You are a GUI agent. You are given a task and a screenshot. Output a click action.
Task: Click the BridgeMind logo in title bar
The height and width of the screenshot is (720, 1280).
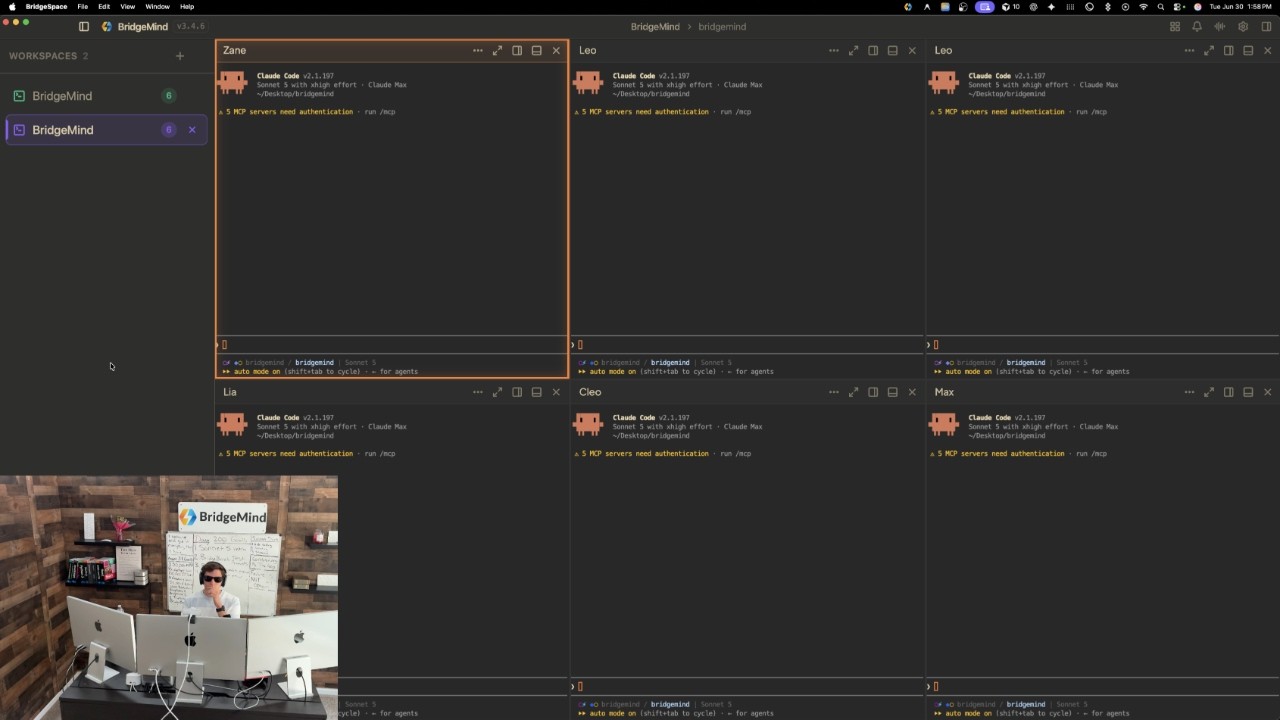coord(107,27)
